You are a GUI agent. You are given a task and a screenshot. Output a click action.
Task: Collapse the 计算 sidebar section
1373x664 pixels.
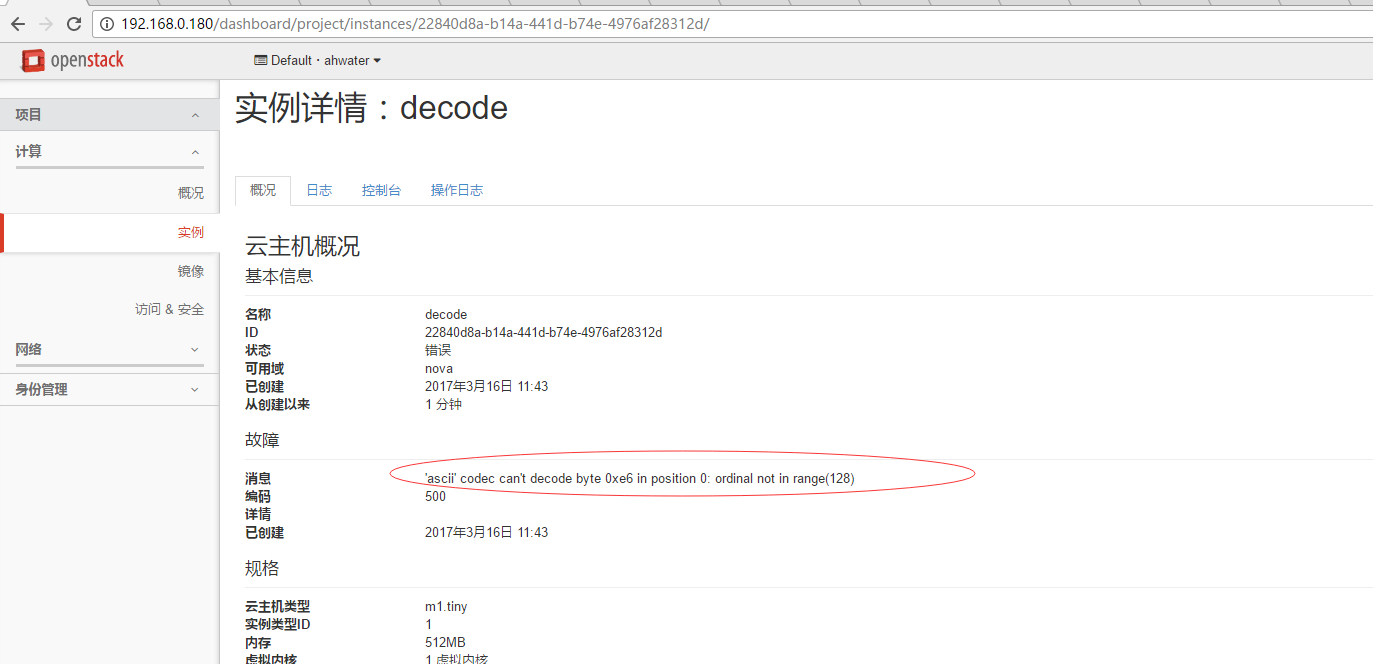point(108,151)
